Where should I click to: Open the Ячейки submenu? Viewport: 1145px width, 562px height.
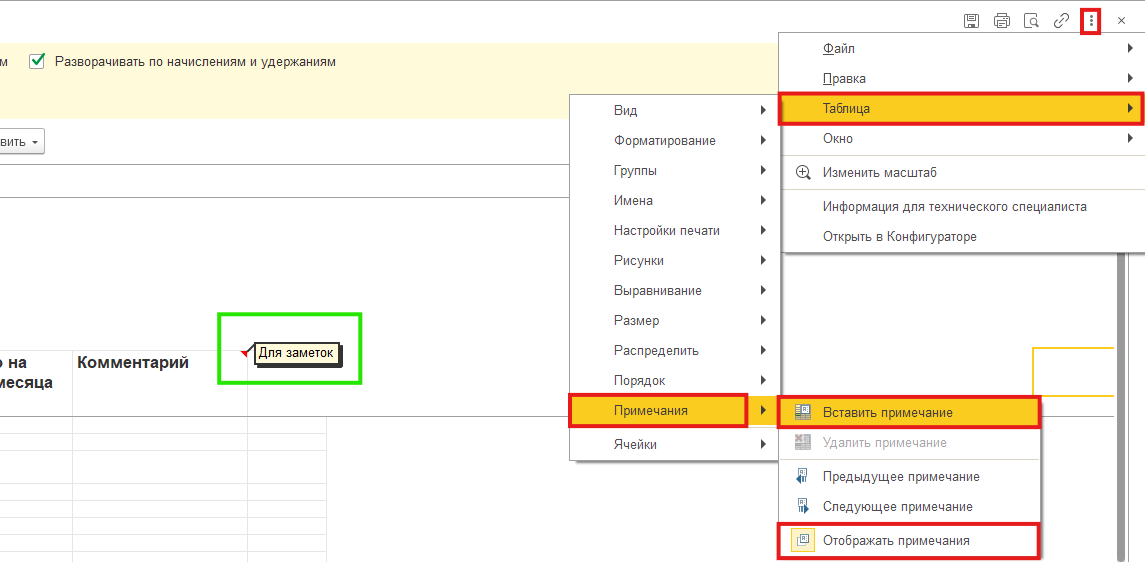[x=675, y=444]
